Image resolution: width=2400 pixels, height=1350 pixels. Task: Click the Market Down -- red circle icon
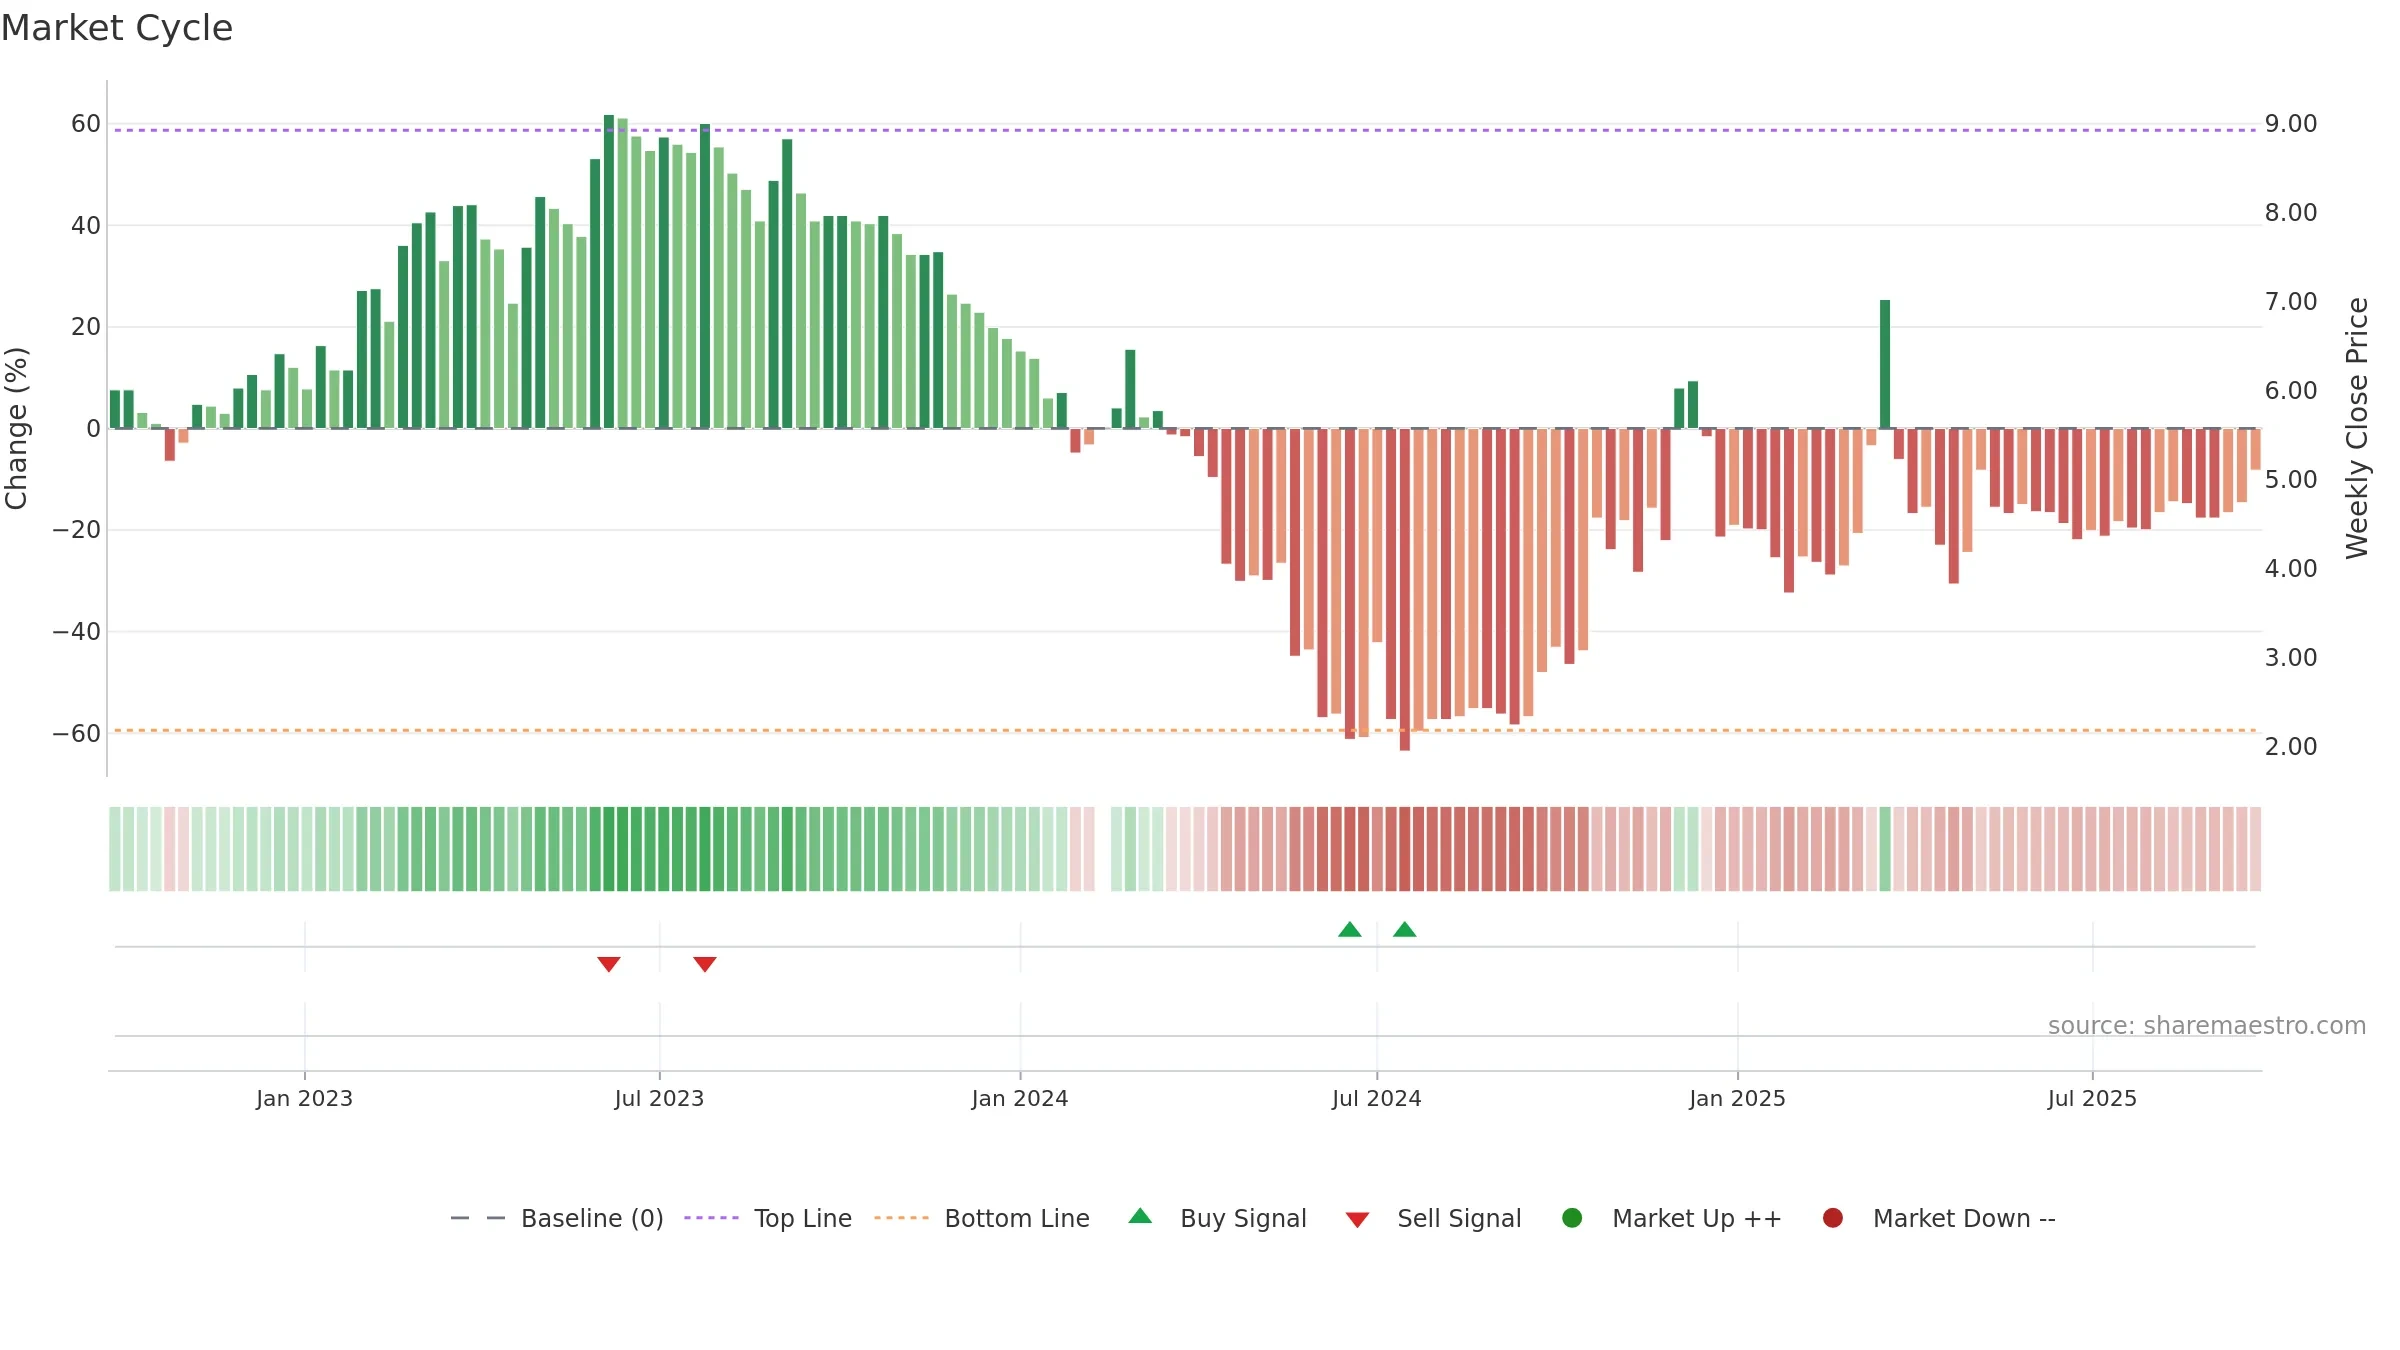tap(1833, 1218)
